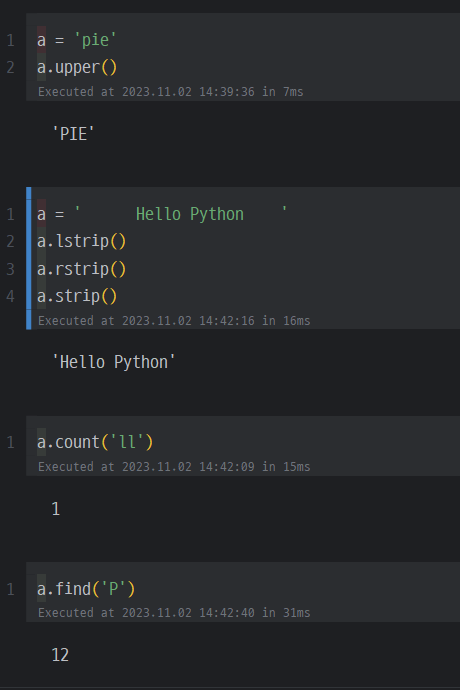Image resolution: width=460 pixels, height=690 pixels.
Task: Select the output value 1
Action: (55, 509)
